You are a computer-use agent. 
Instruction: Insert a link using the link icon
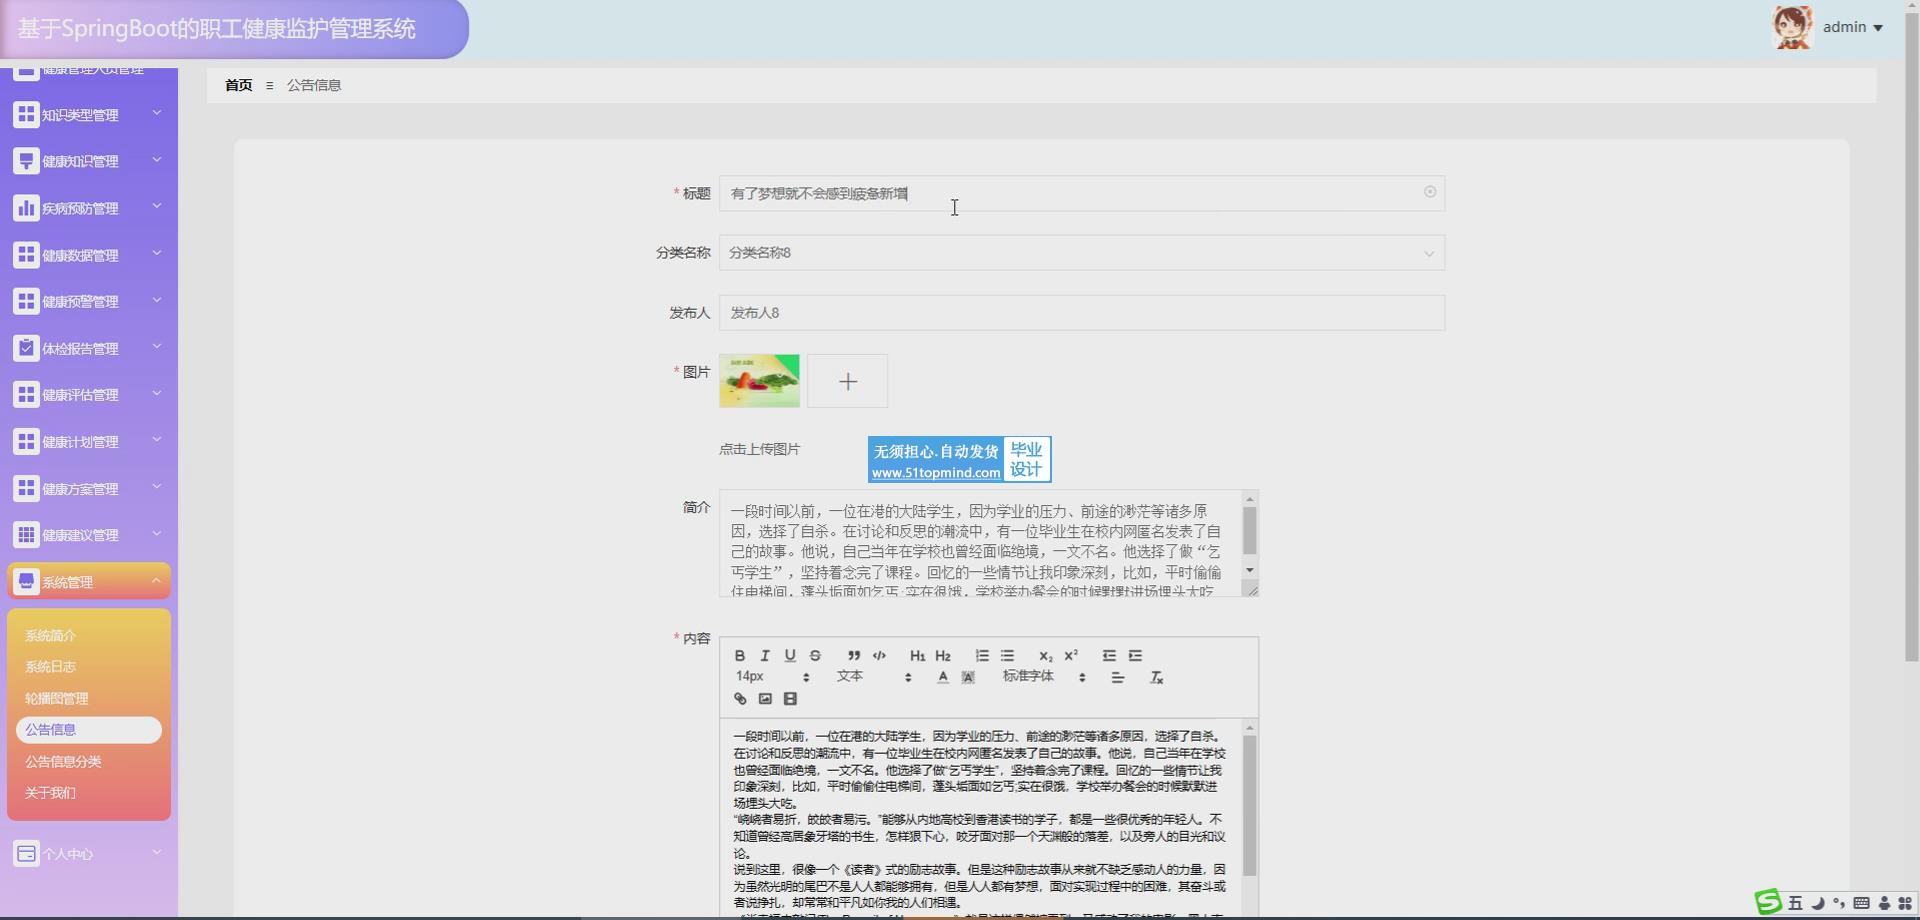coord(740,699)
